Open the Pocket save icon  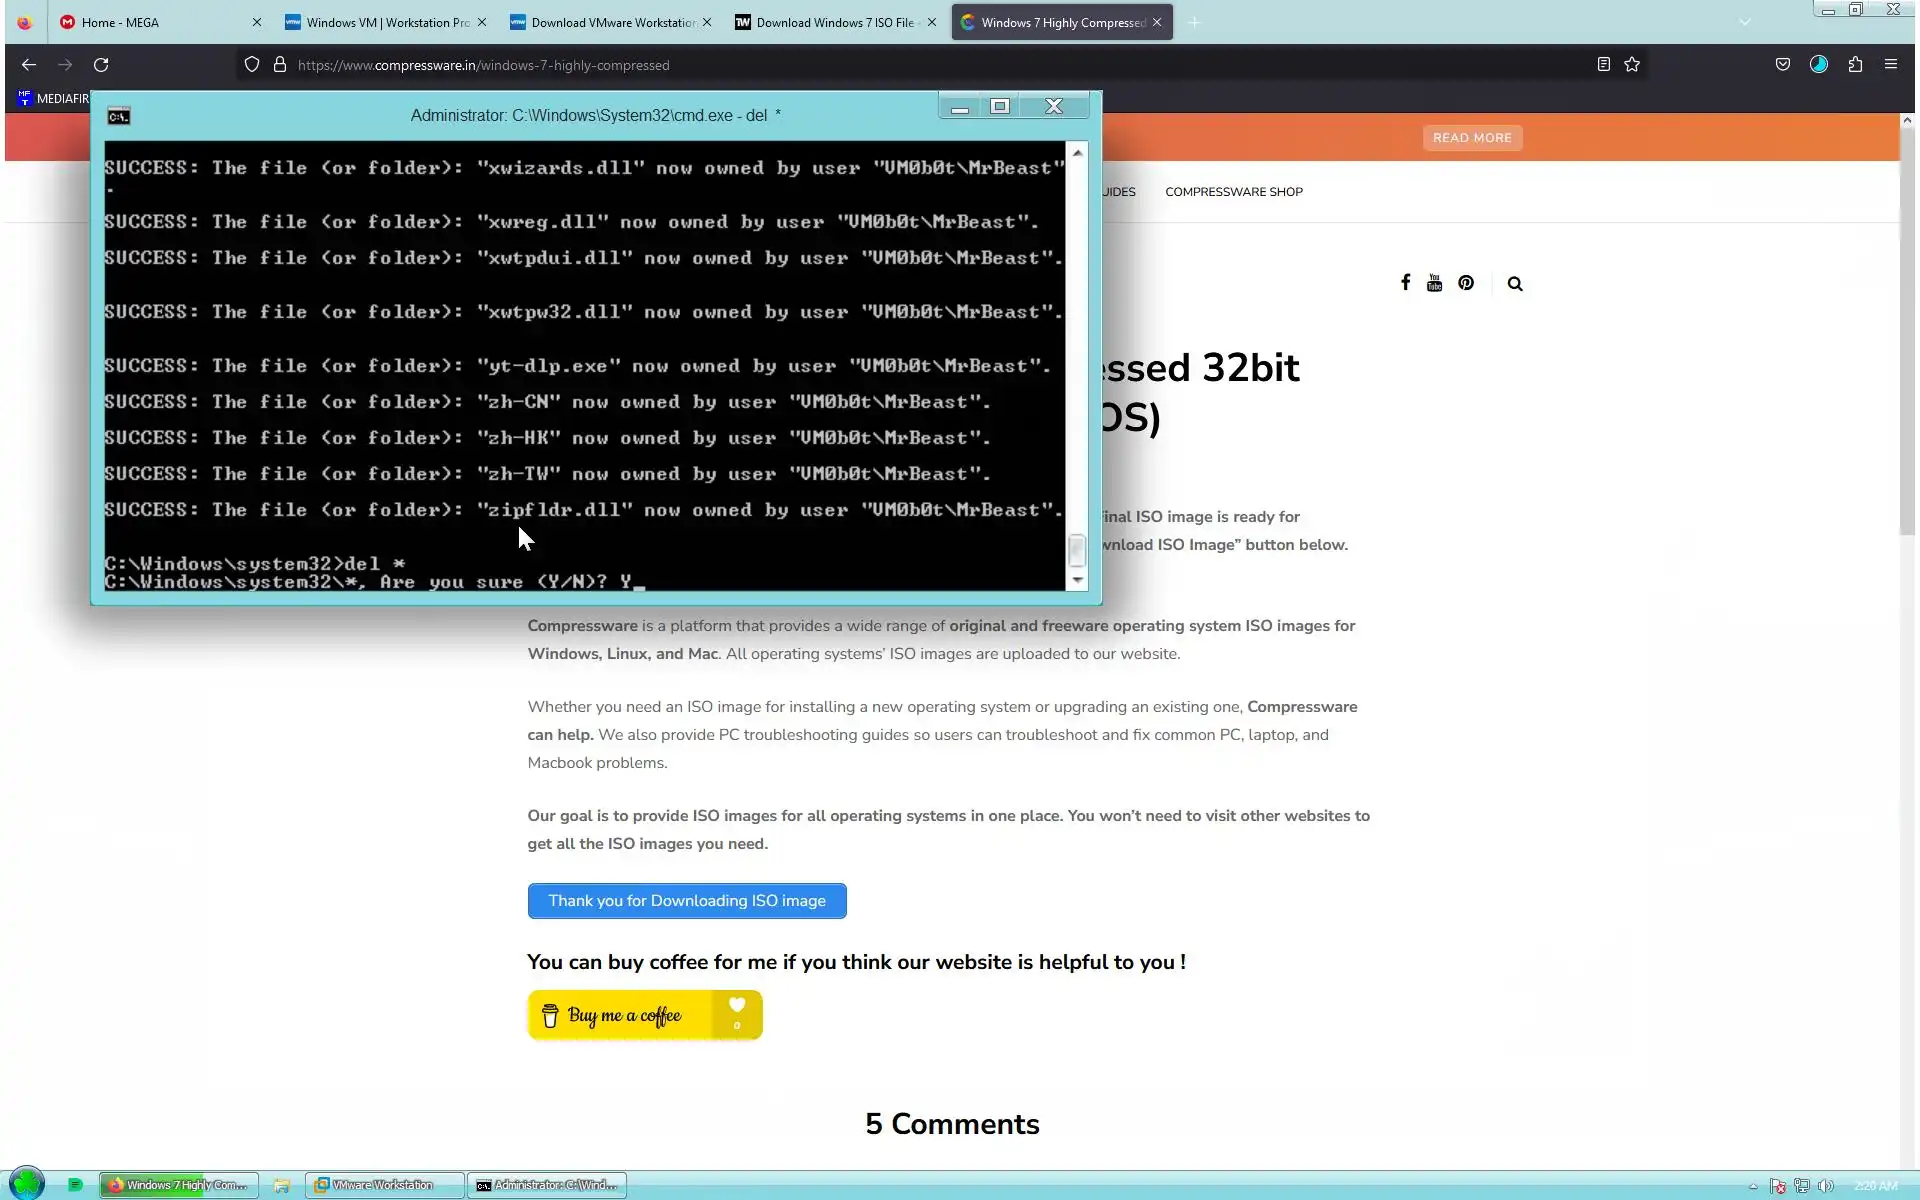pyautogui.click(x=1782, y=65)
